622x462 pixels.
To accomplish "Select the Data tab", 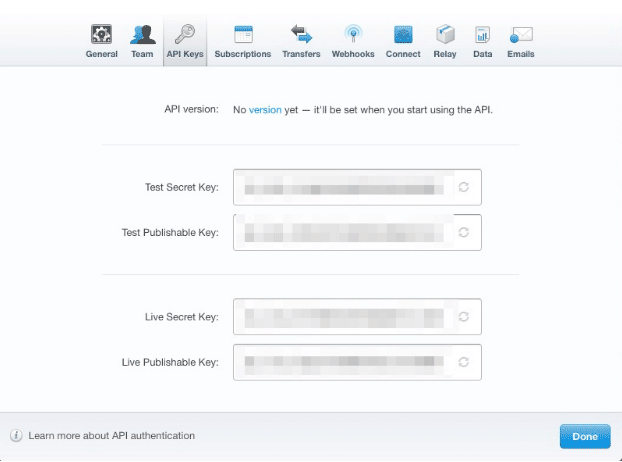I will 482,41.
